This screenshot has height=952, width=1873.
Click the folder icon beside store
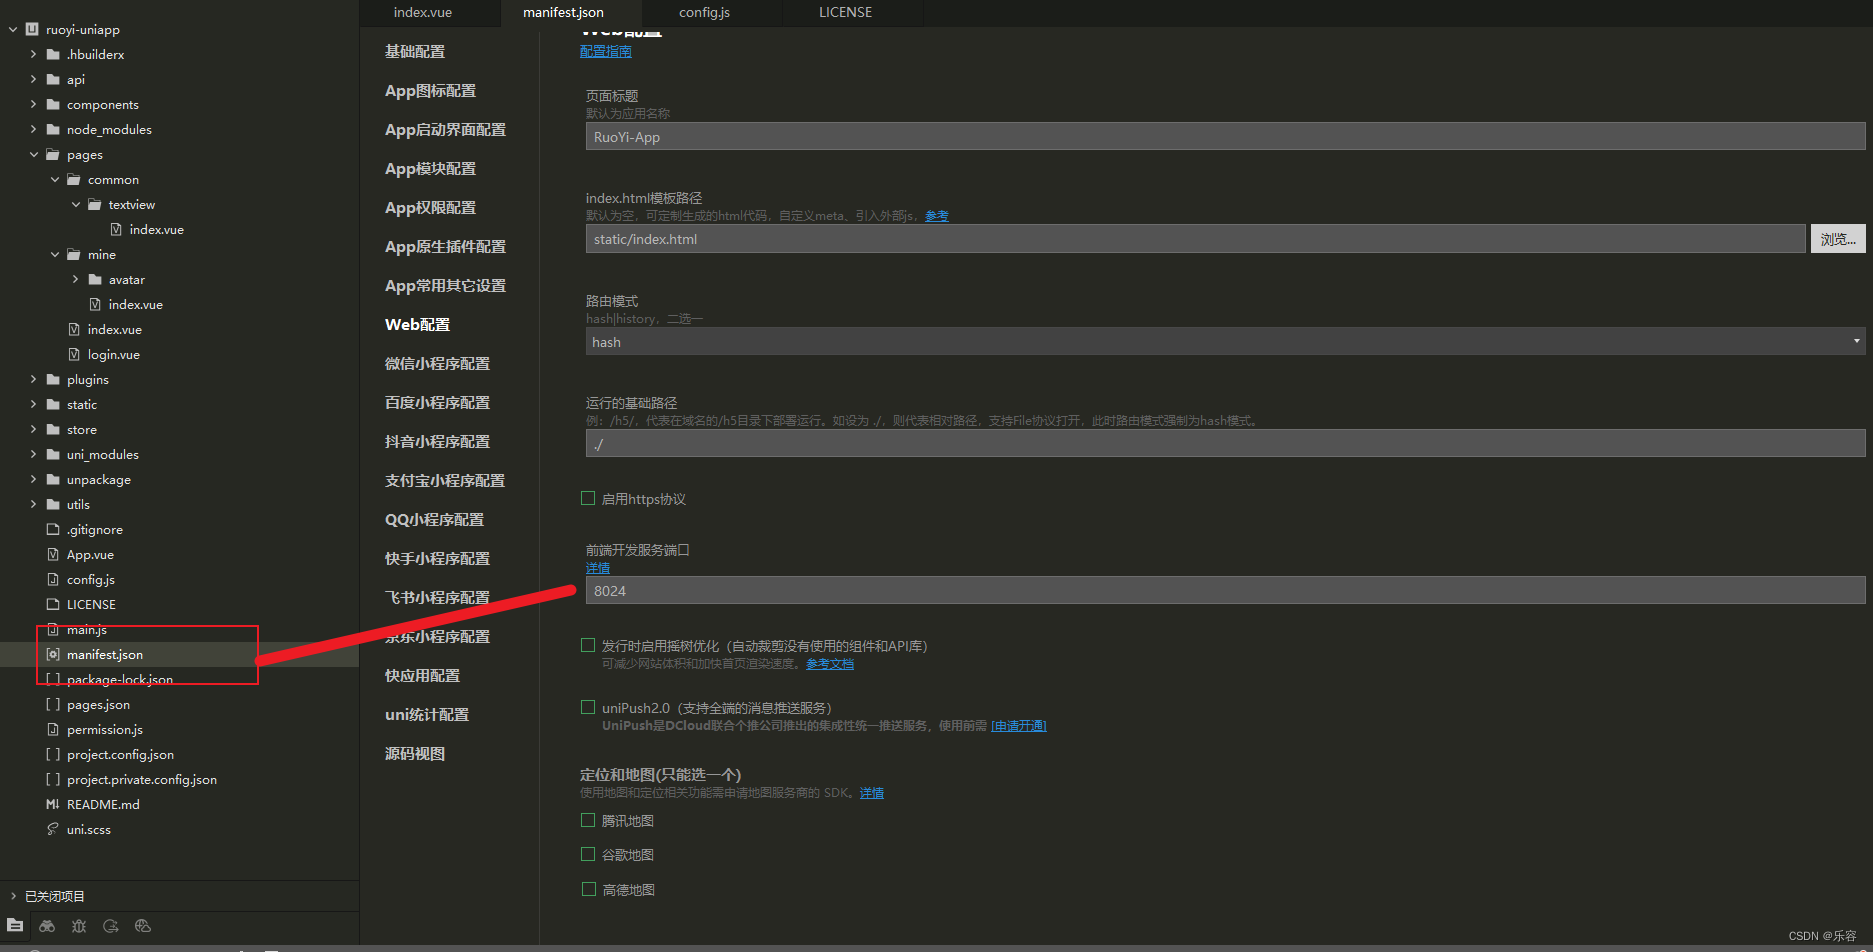pyautogui.click(x=53, y=429)
